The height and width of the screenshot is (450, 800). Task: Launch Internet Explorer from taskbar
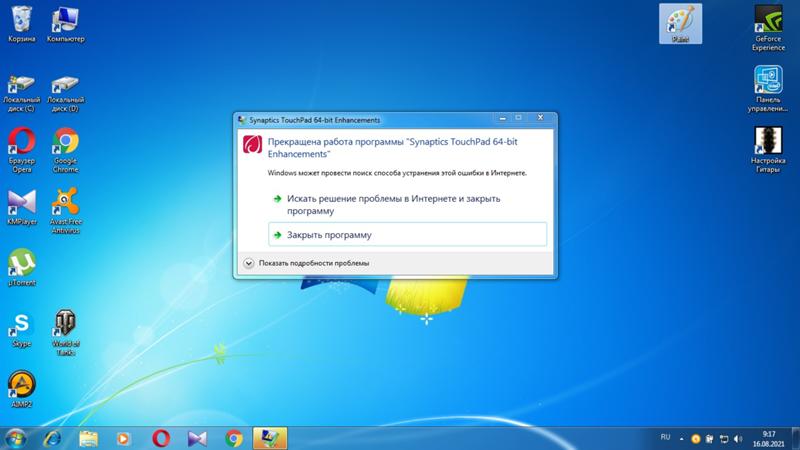pyautogui.click(x=52, y=438)
